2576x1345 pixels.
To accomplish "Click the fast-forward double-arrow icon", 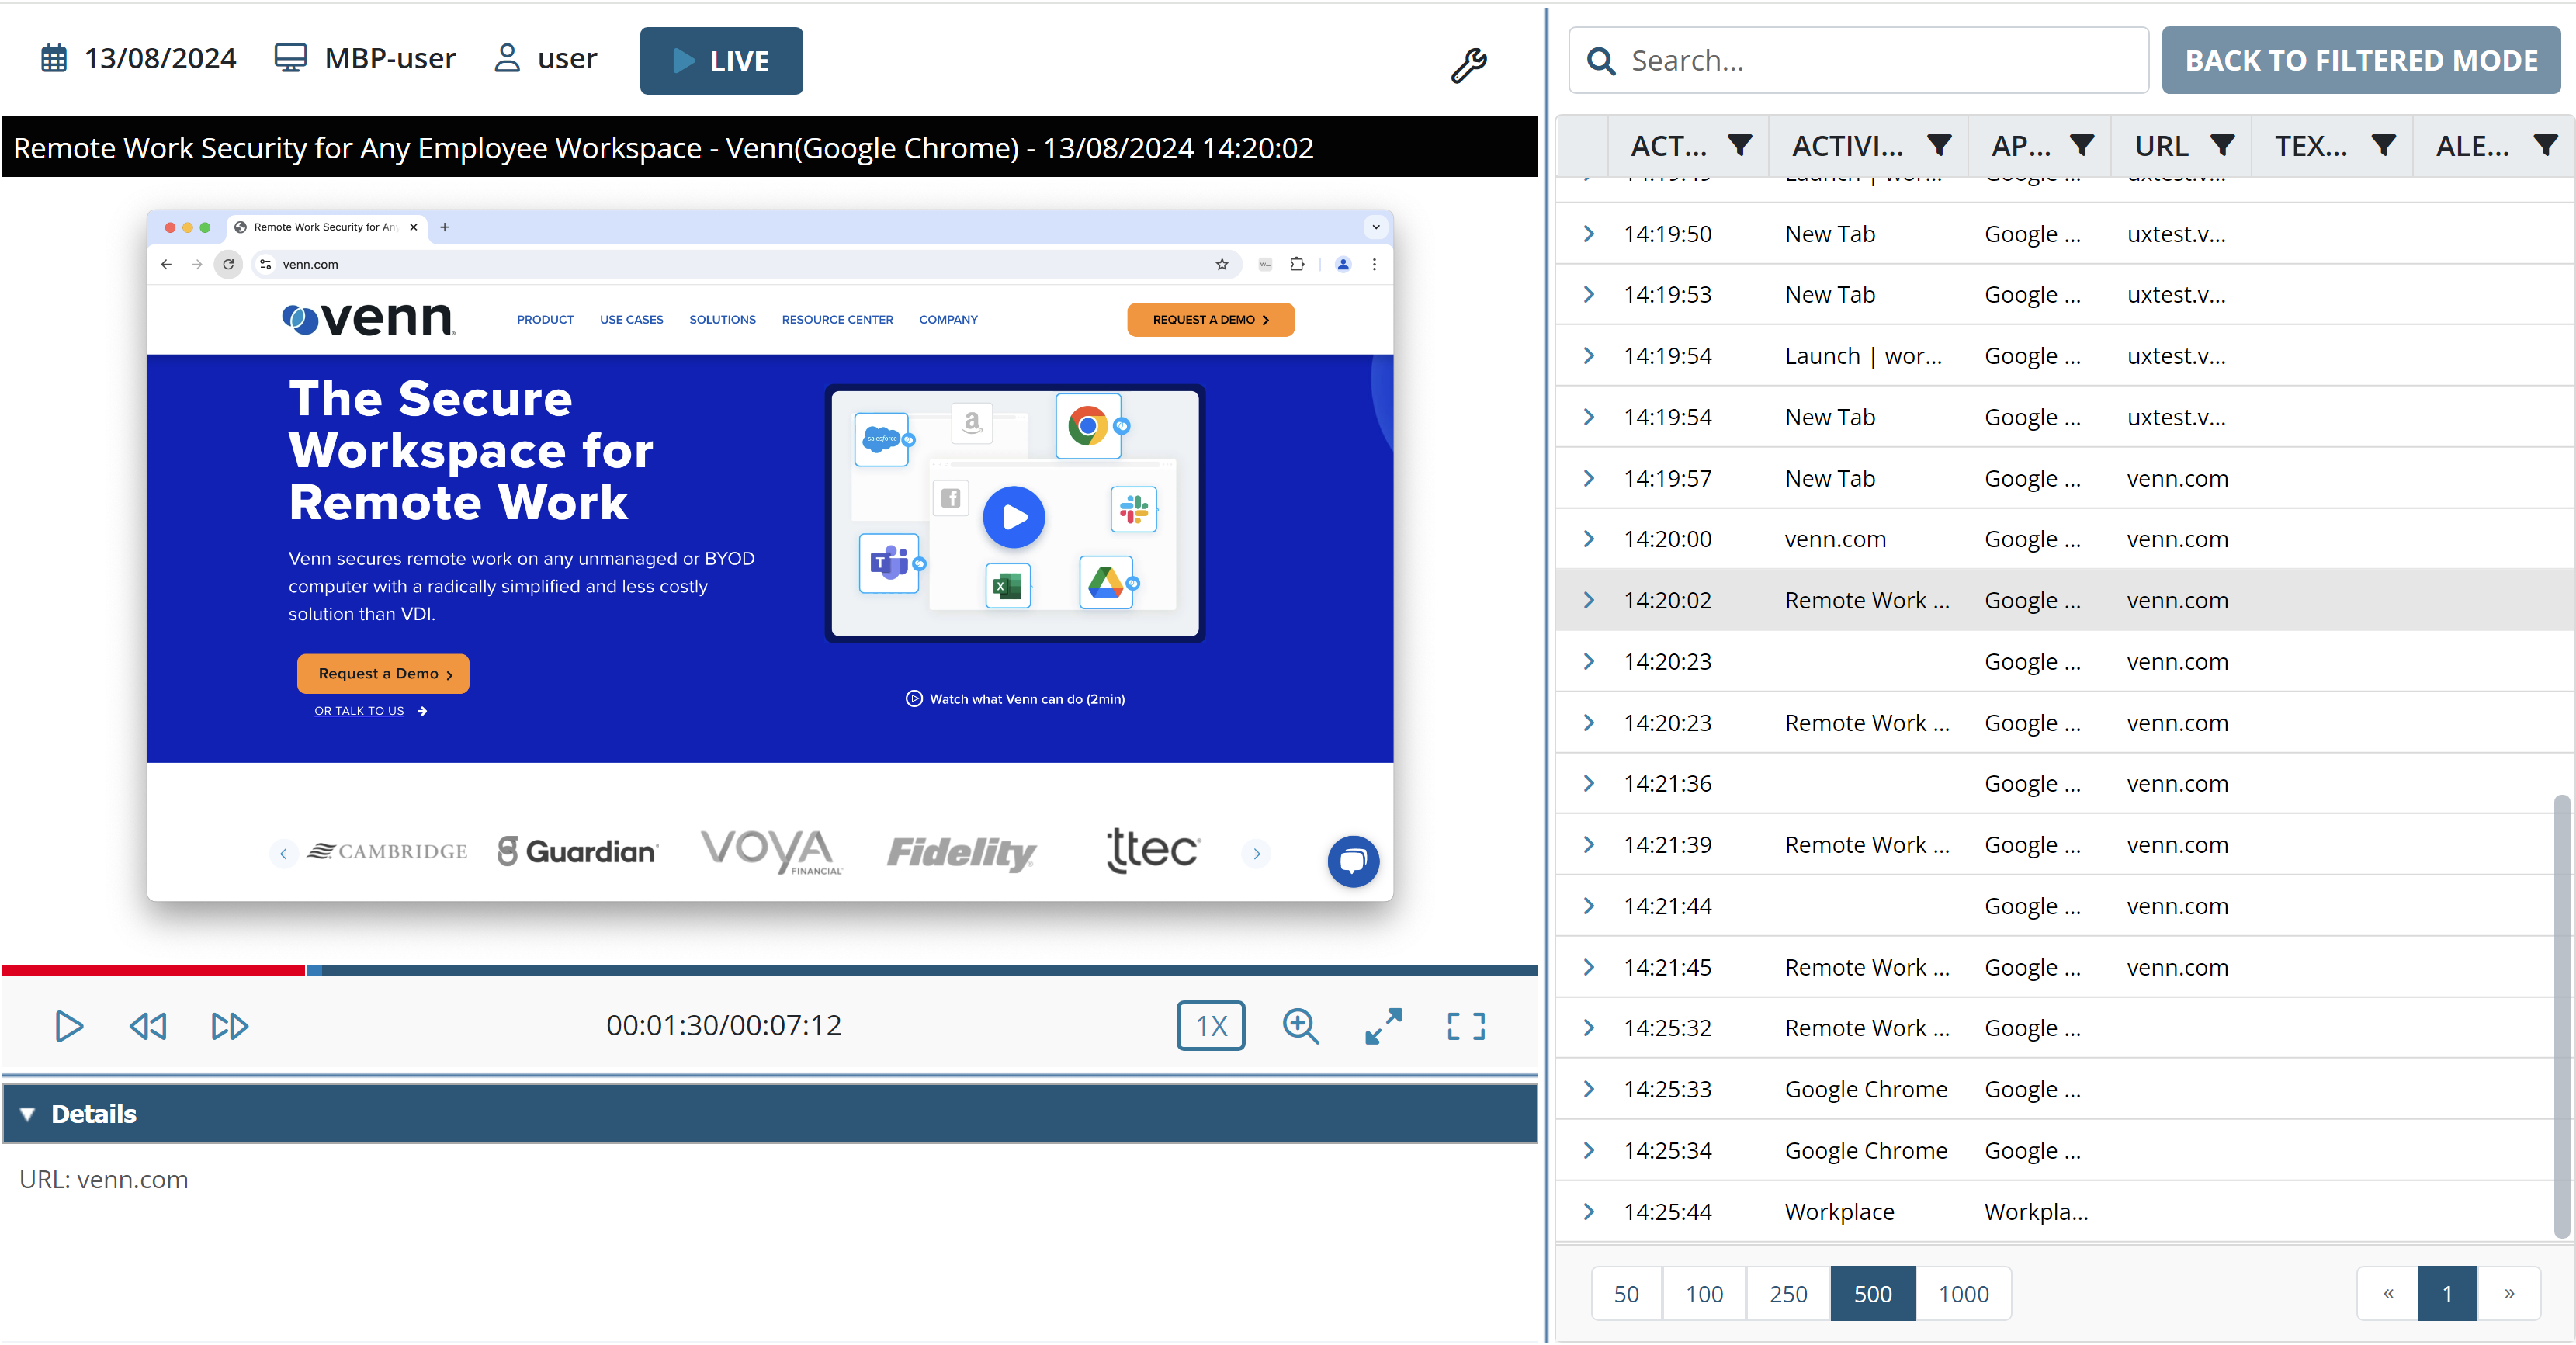I will pyautogui.click(x=229, y=1026).
